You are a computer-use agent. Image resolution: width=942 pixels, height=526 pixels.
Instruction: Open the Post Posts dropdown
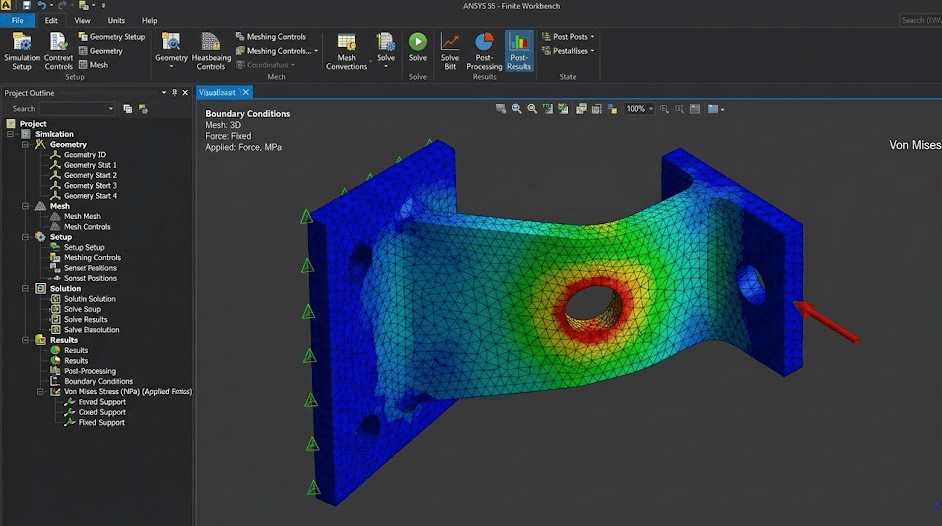click(x=568, y=37)
